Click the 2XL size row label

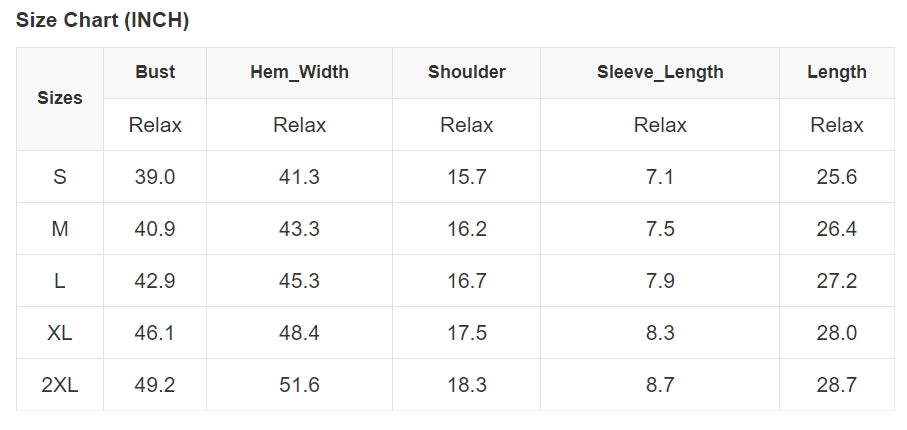click(x=60, y=385)
